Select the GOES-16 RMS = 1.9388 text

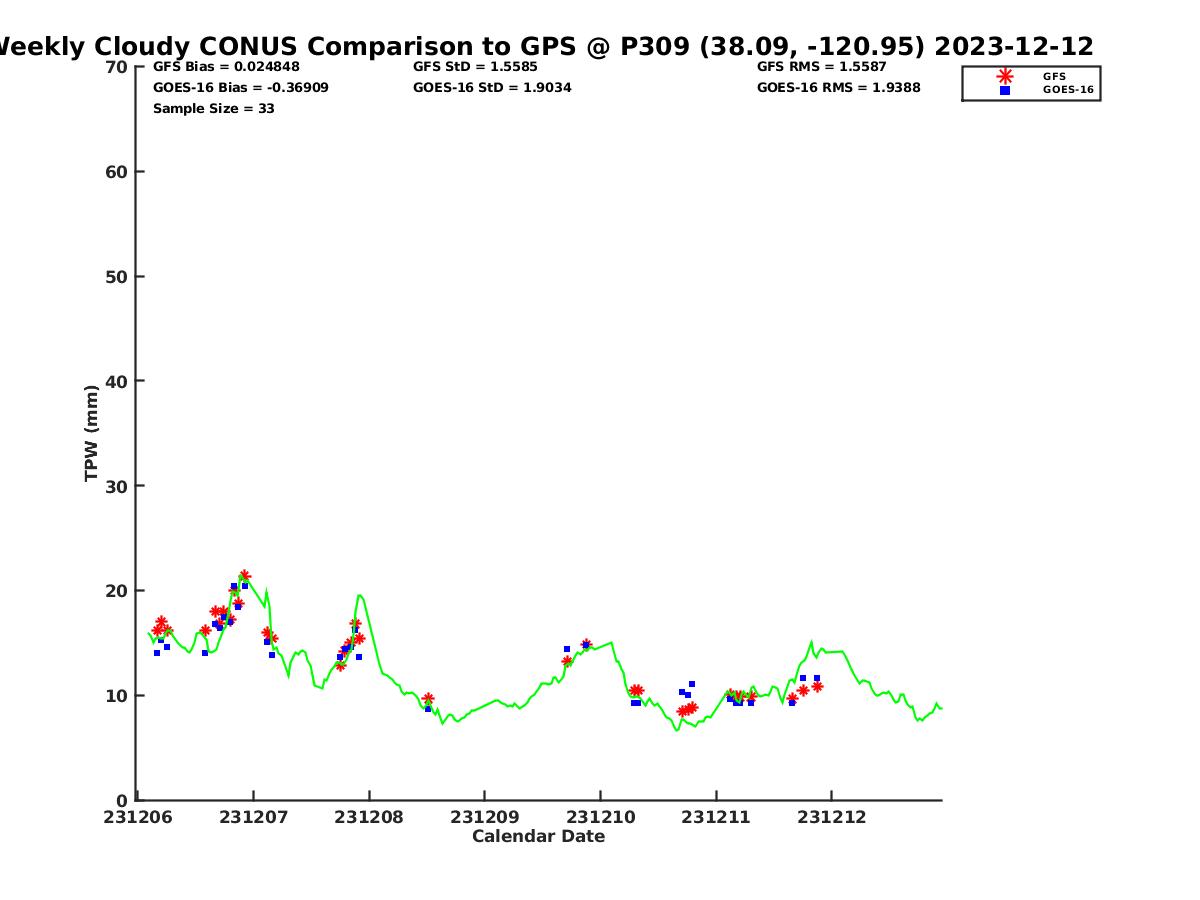coord(838,87)
